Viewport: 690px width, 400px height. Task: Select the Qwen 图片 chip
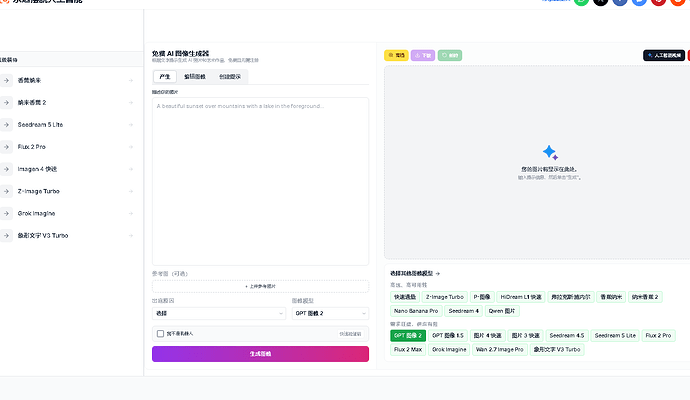coord(502,311)
